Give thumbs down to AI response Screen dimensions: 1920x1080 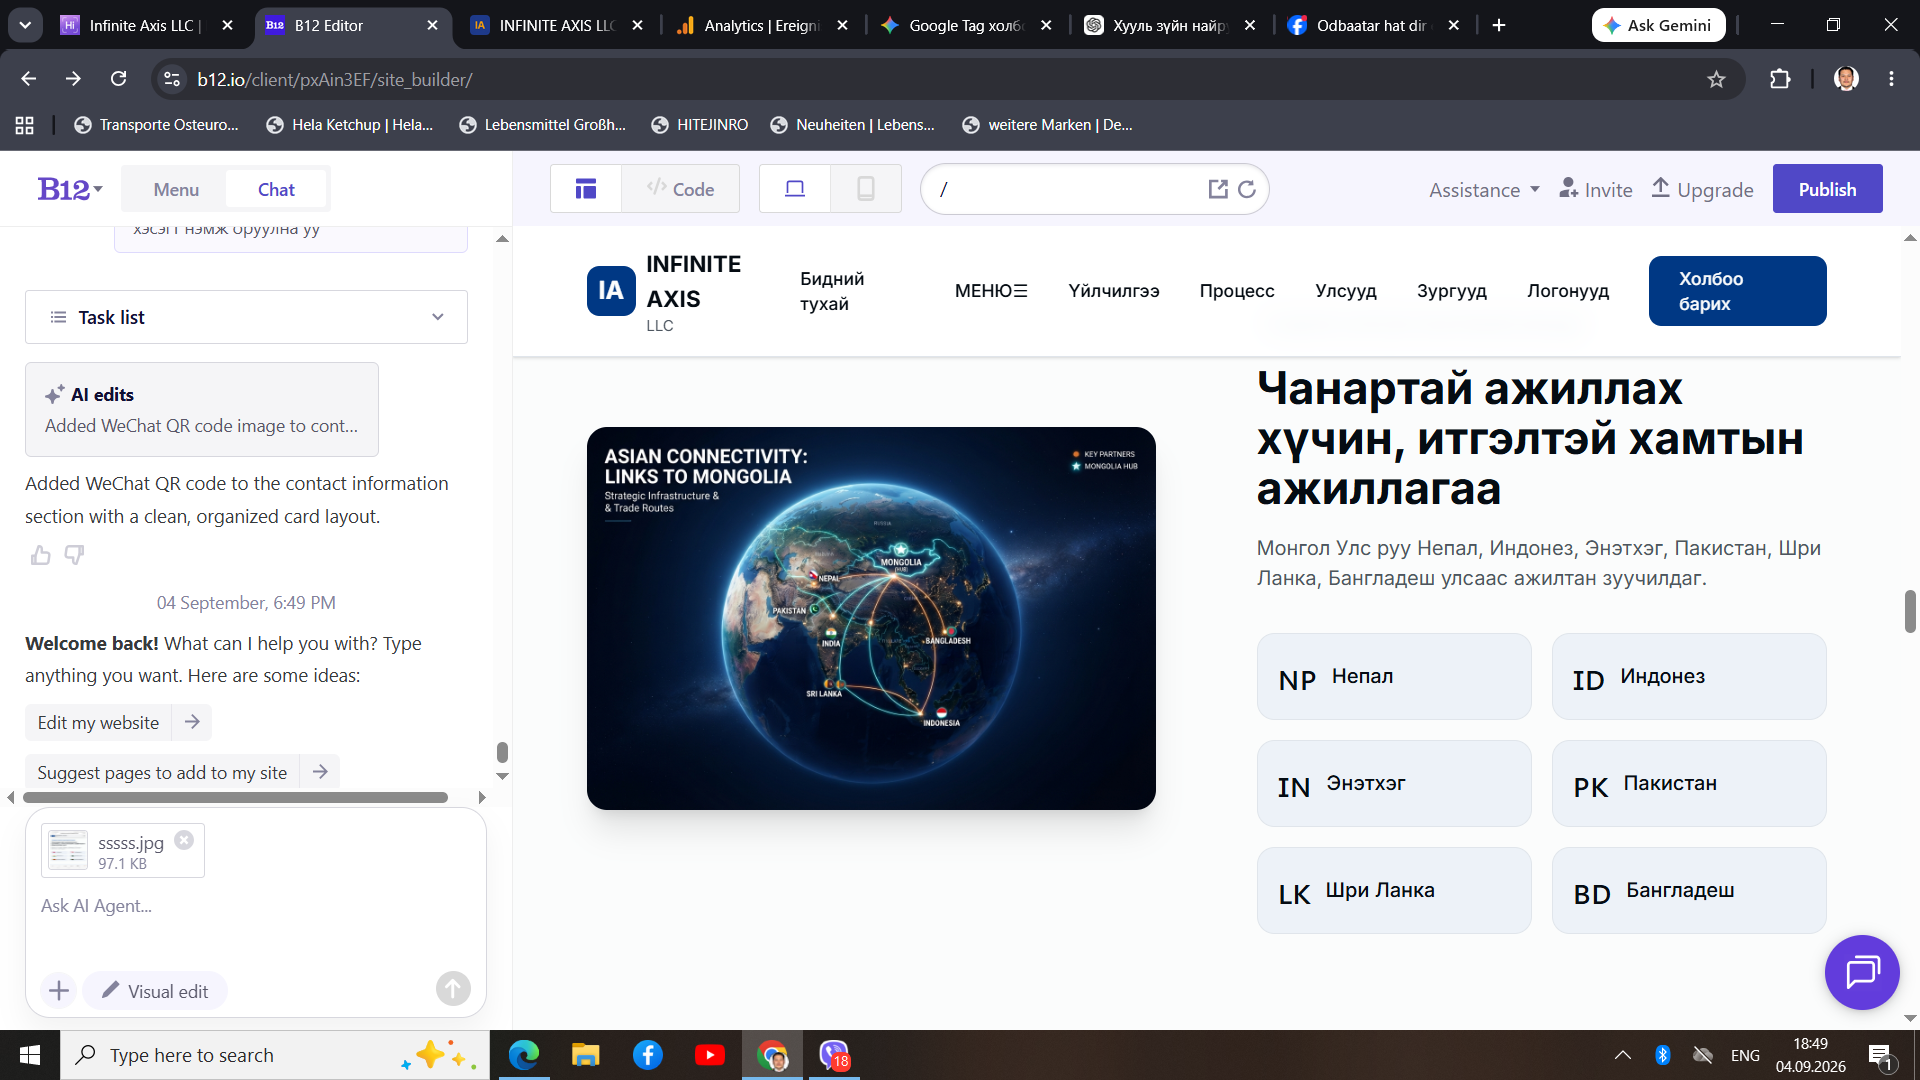[x=75, y=555]
